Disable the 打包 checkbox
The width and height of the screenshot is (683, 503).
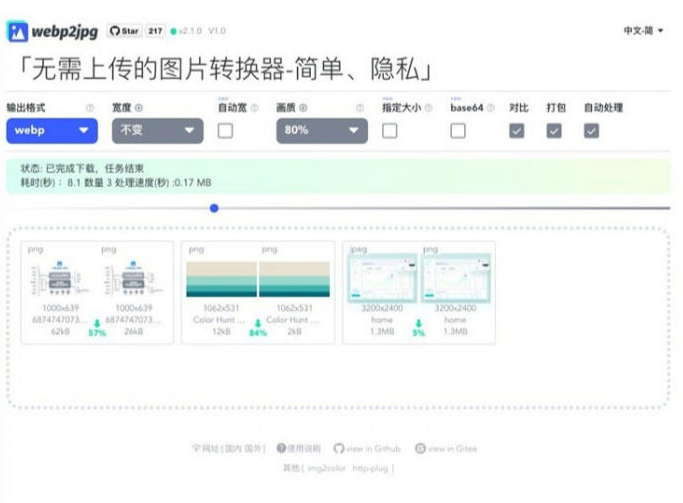(x=554, y=130)
